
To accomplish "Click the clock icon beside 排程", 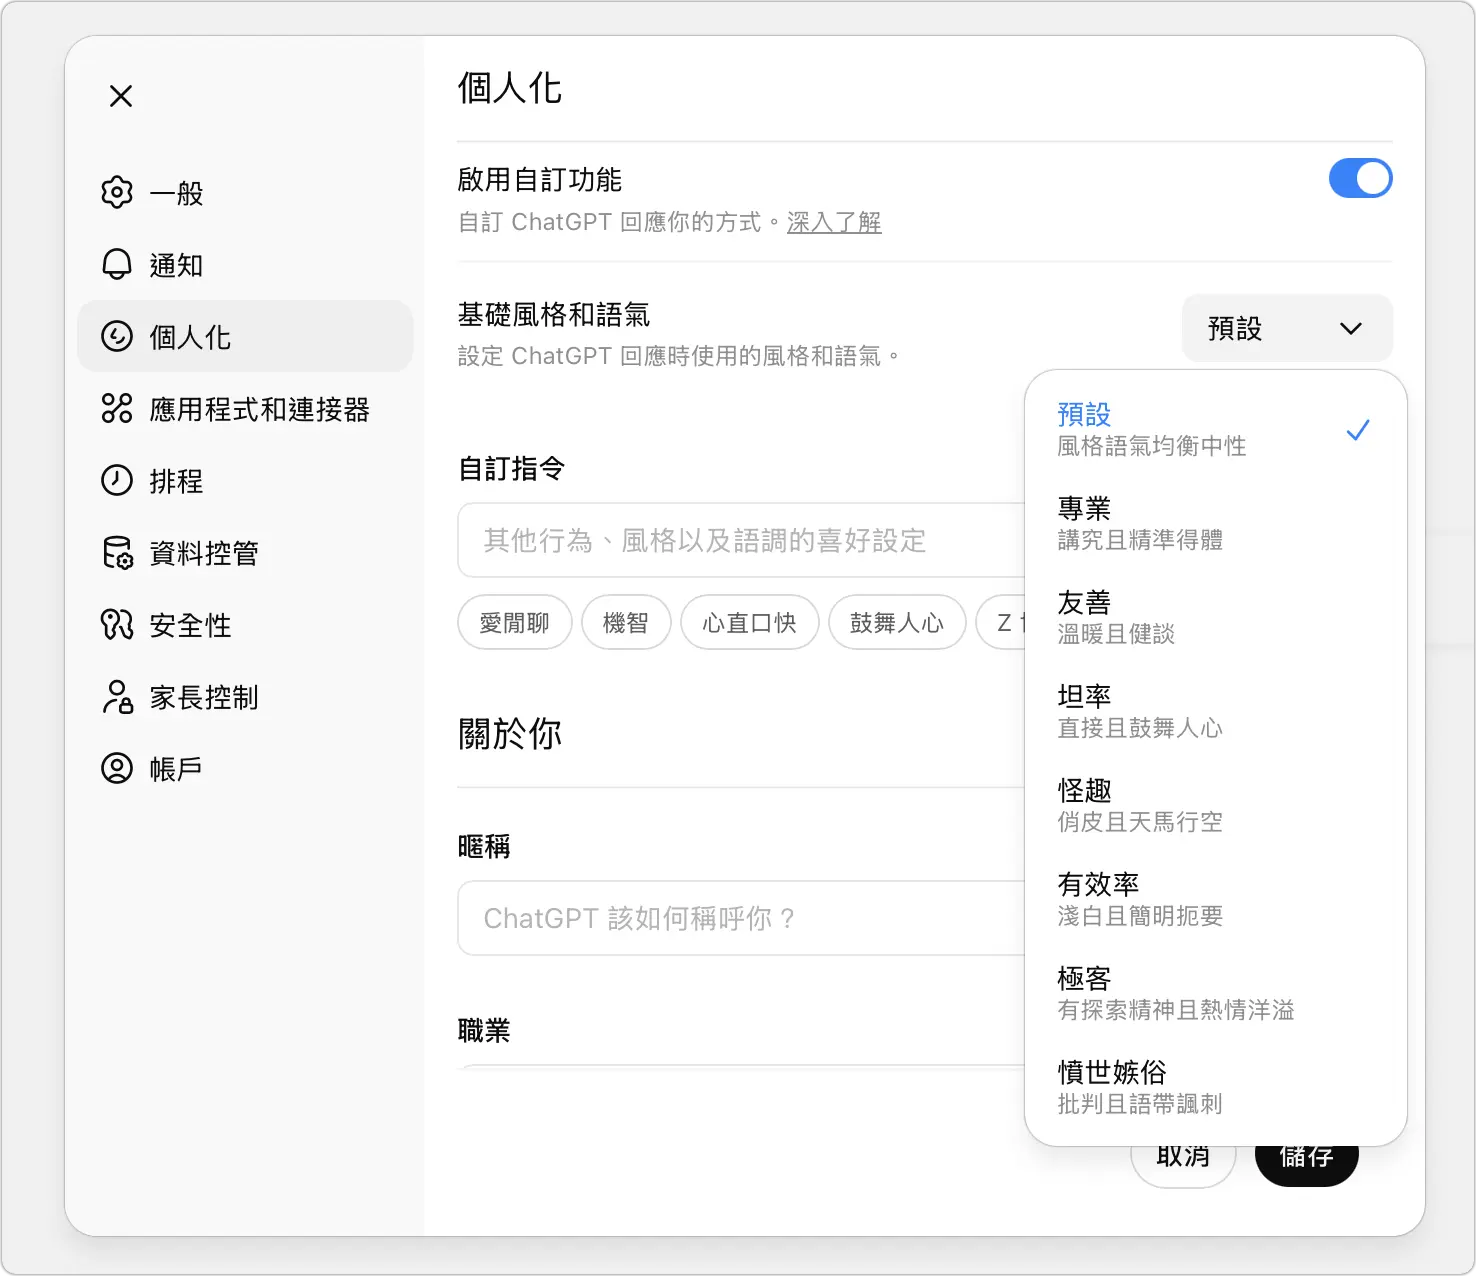I will 117,480.
